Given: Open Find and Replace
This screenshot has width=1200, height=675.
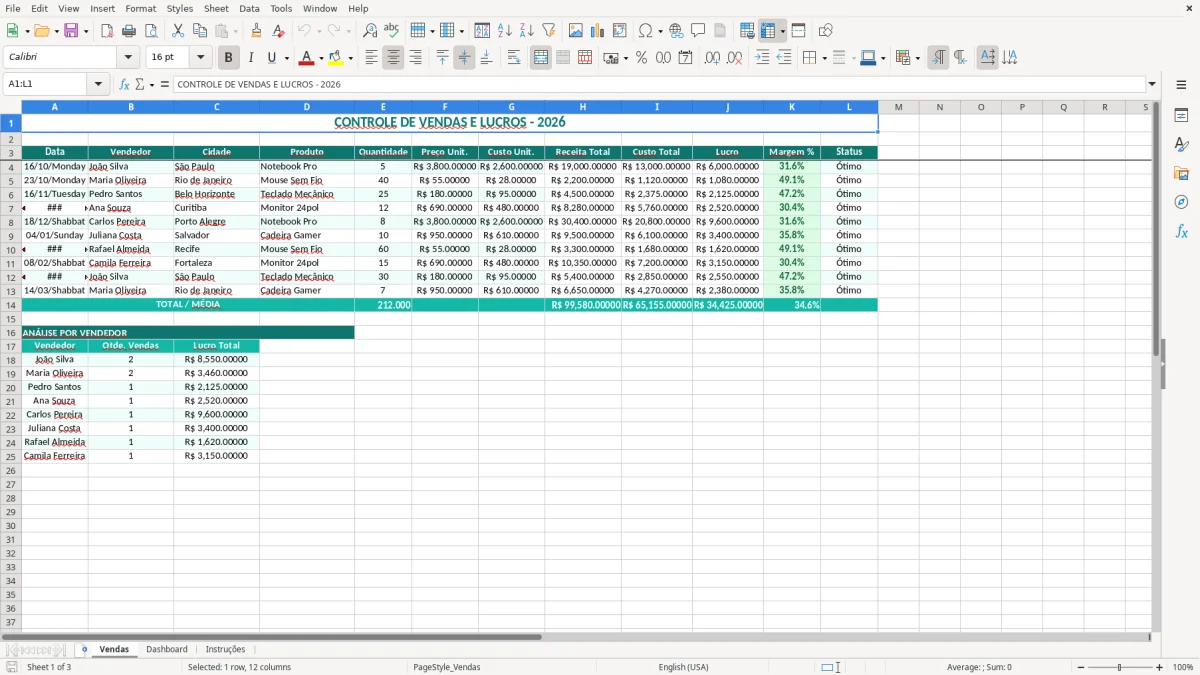Looking at the screenshot, I should (370, 31).
